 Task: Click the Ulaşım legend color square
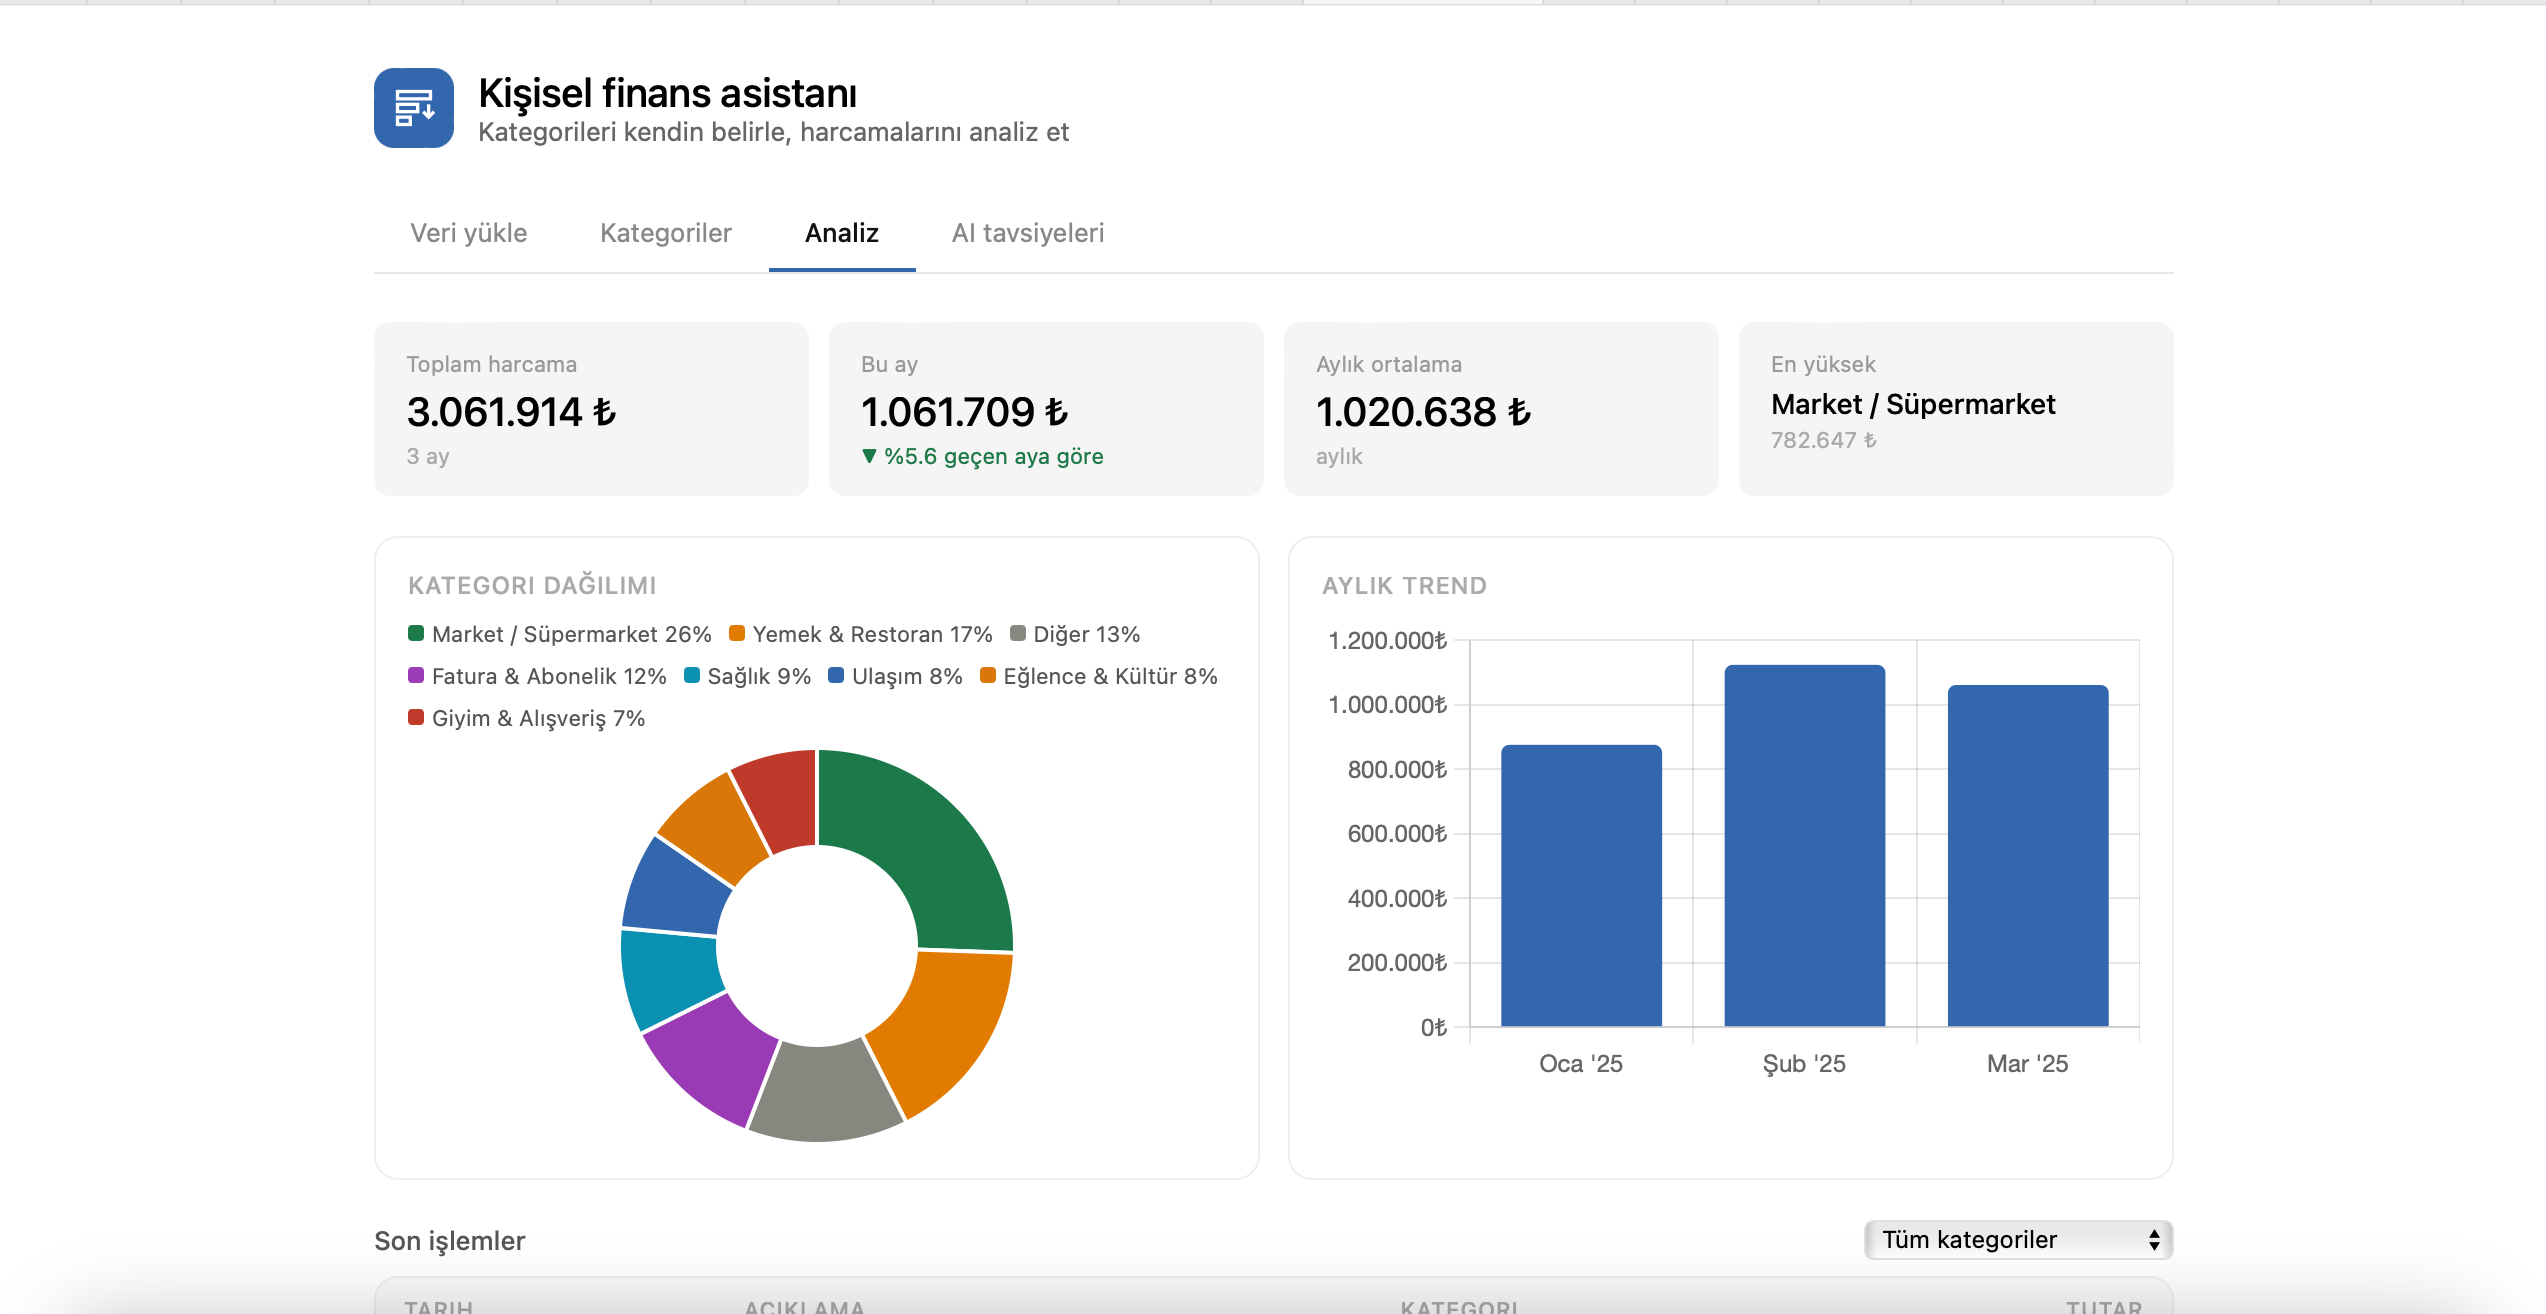pyautogui.click(x=836, y=675)
